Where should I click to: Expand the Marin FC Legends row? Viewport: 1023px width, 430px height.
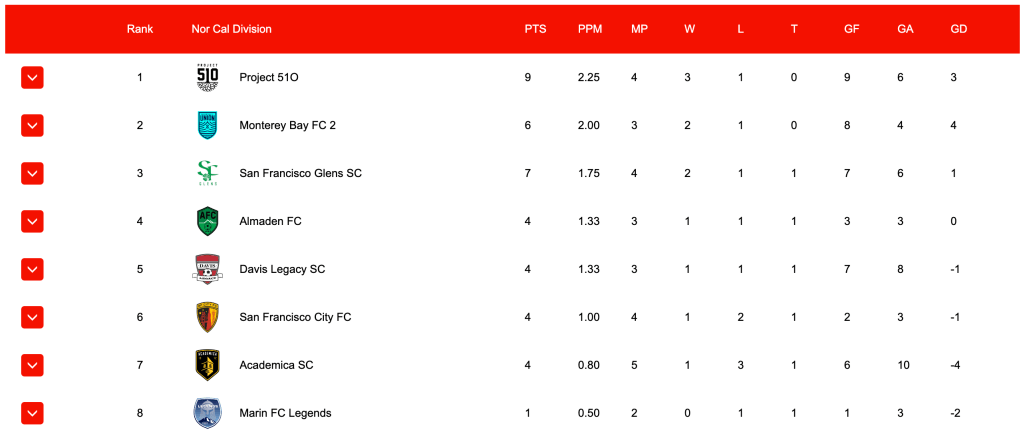pyautogui.click(x=32, y=412)
